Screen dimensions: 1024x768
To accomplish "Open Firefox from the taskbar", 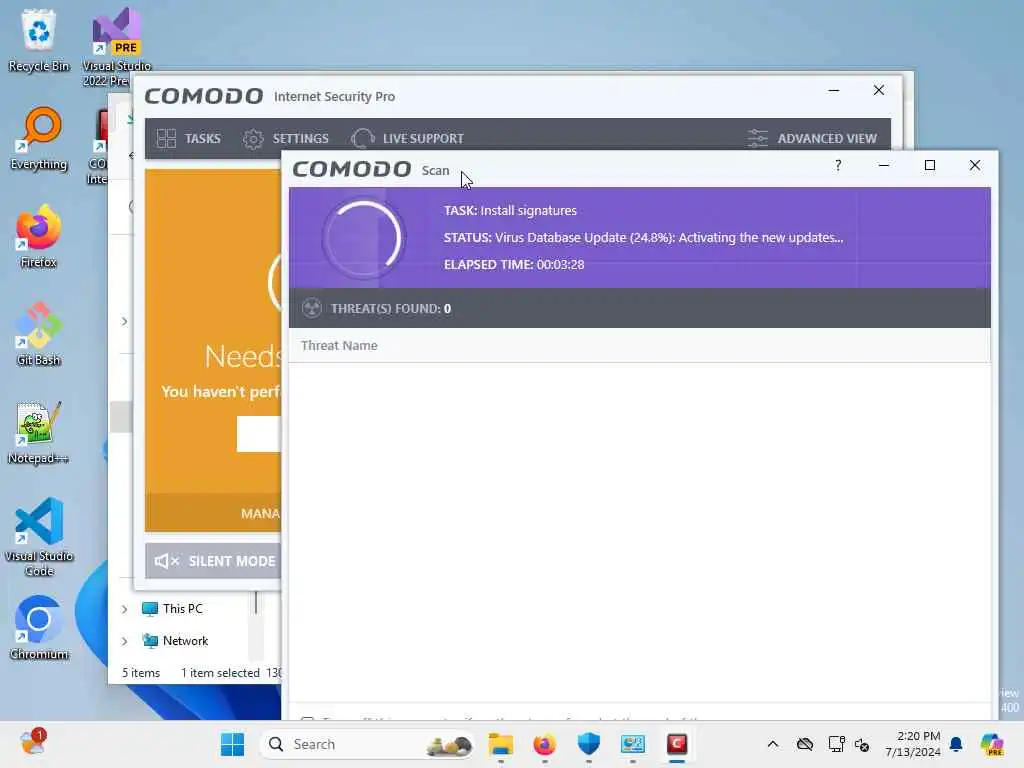I will pyautogui.click(x=545, y=744).
